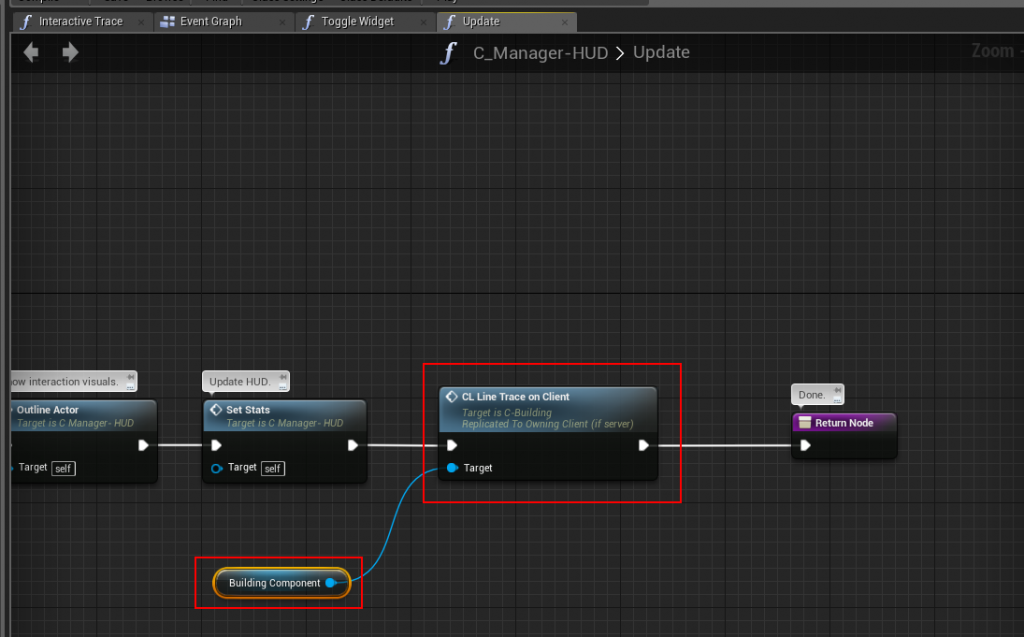
Task: Click Outline Actor execution output pin
Action: tap(143, 445)
